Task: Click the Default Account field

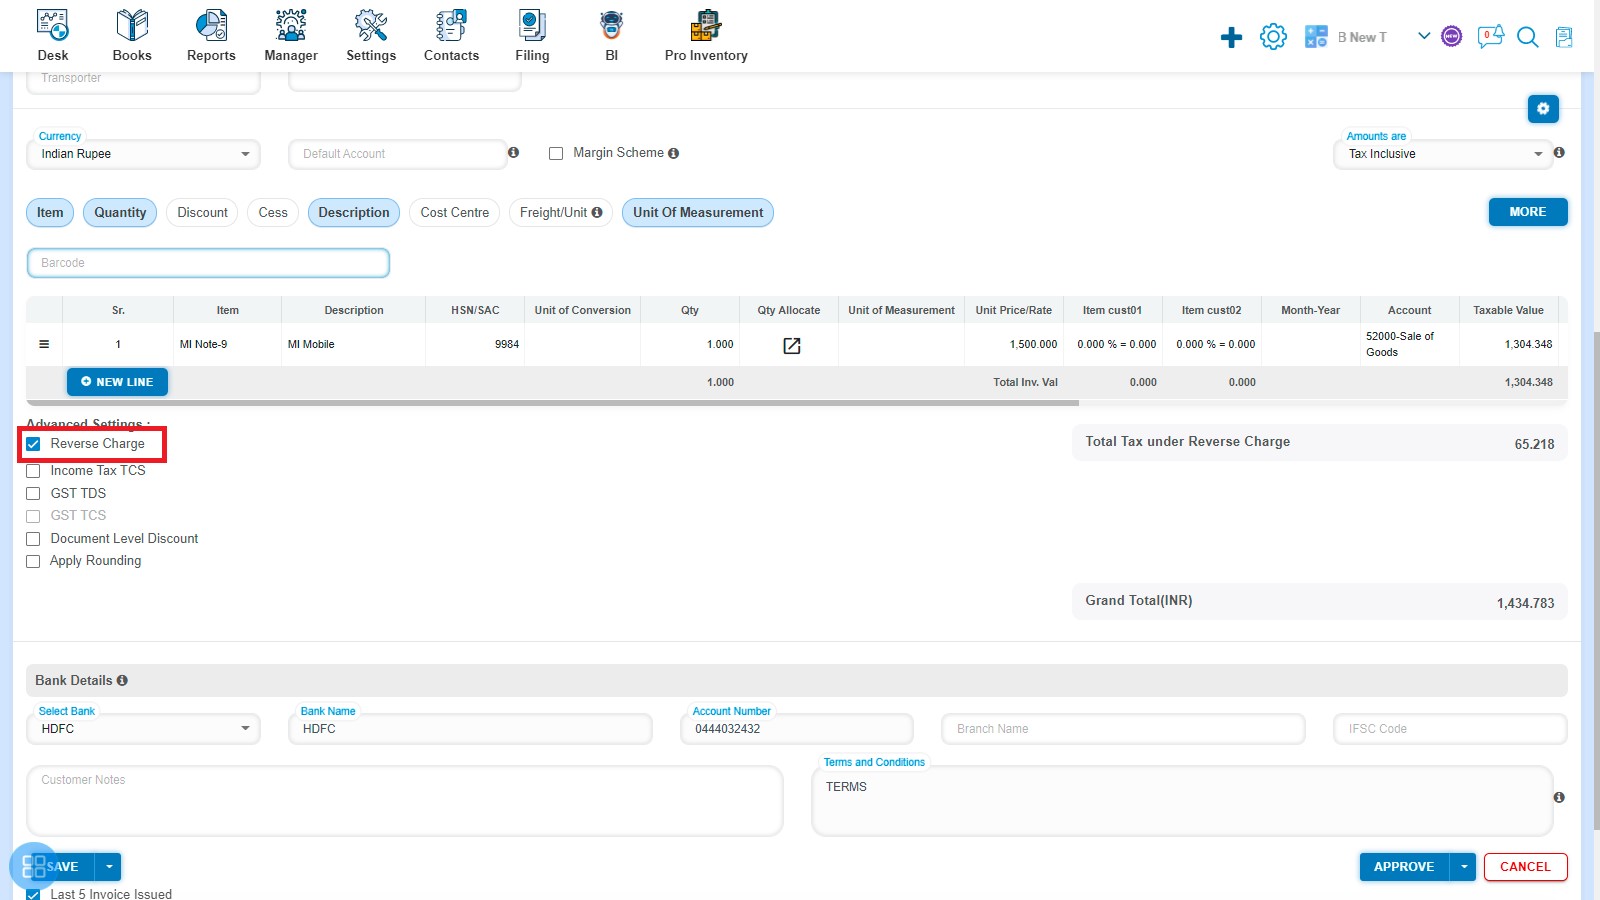Action: point(398,154)
